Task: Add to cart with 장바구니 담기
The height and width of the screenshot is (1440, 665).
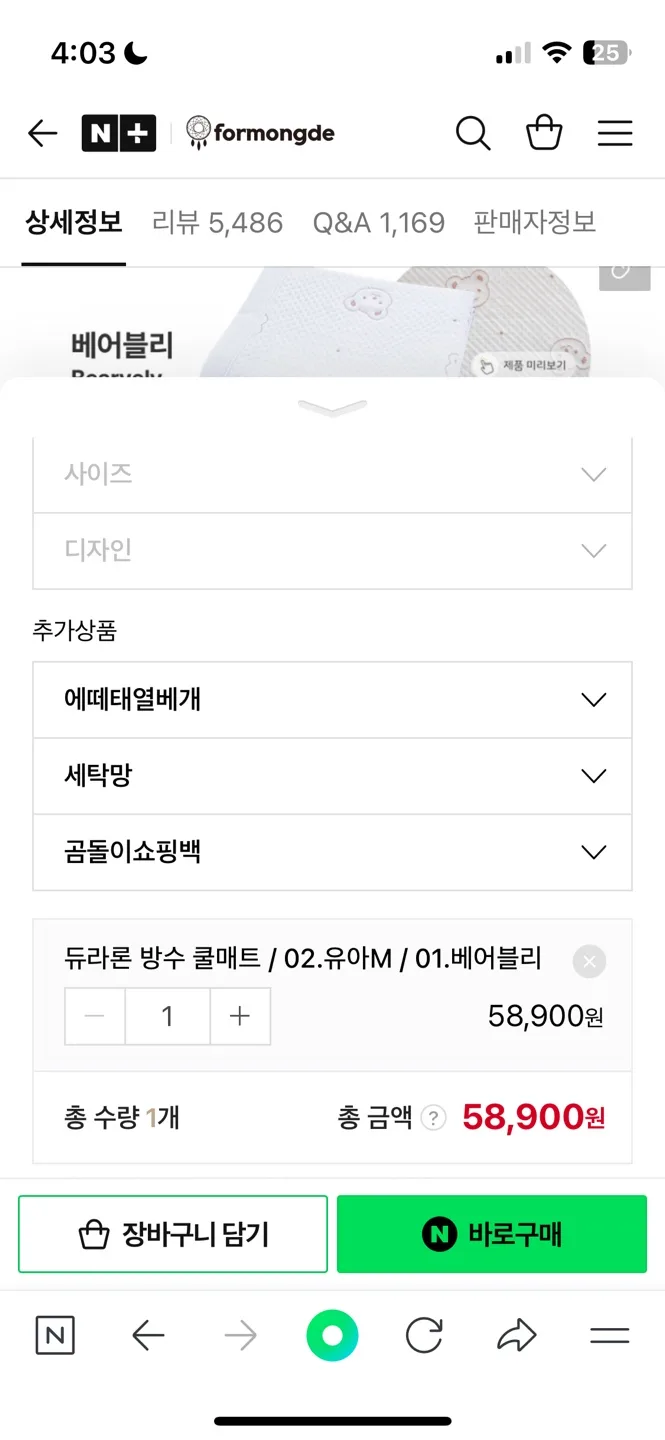Action: [173, 1234]
